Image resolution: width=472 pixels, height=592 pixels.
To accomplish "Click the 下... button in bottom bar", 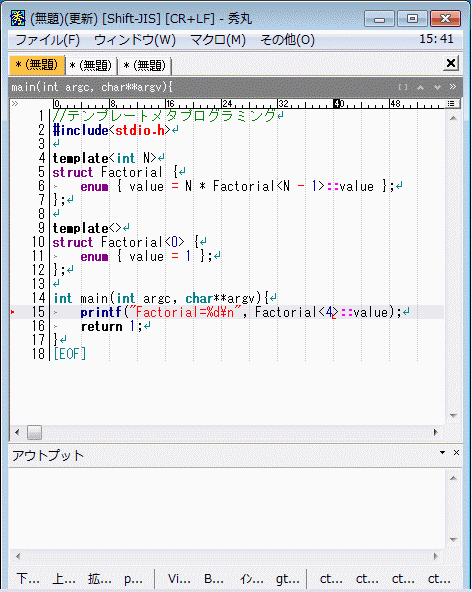I will point(28,578).
